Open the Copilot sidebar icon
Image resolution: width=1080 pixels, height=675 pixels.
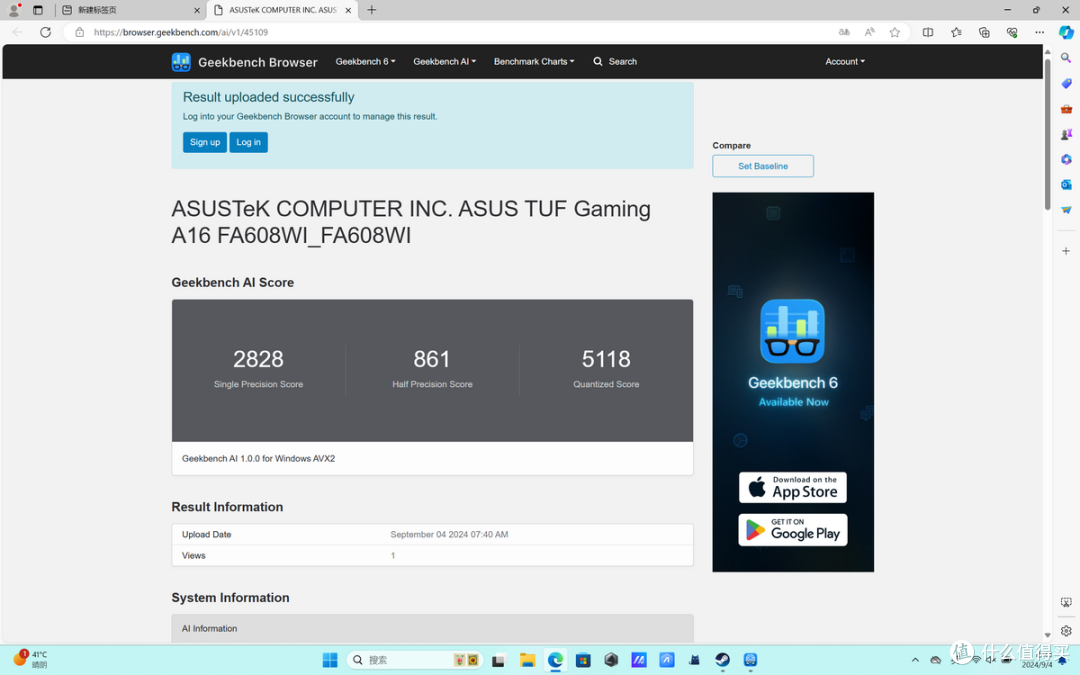point(1066,32)
